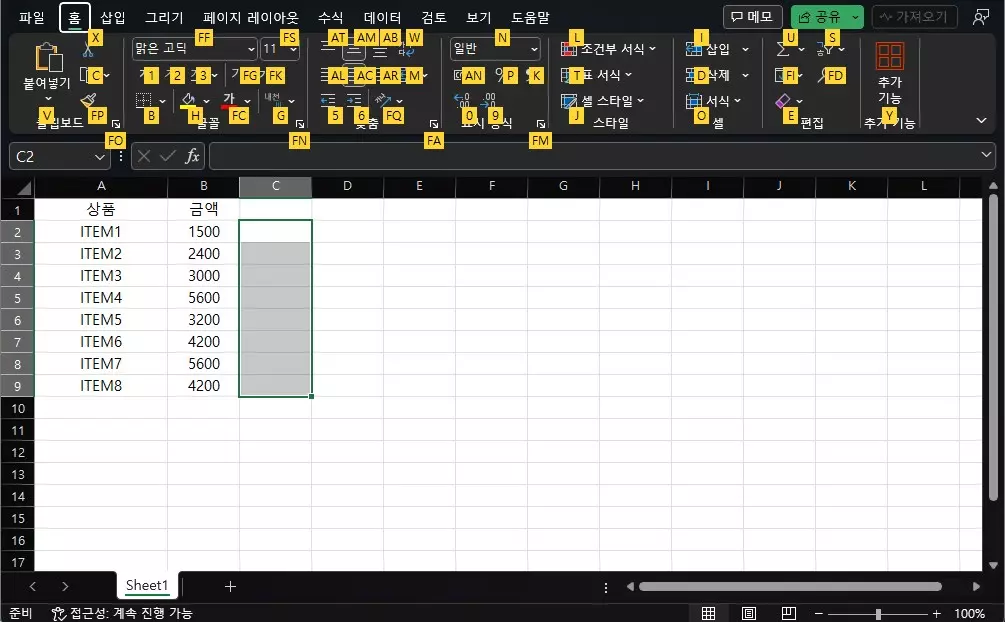This screenshot has height=622, width=1005.
Task: Select column header D
Action: point(347,186)
